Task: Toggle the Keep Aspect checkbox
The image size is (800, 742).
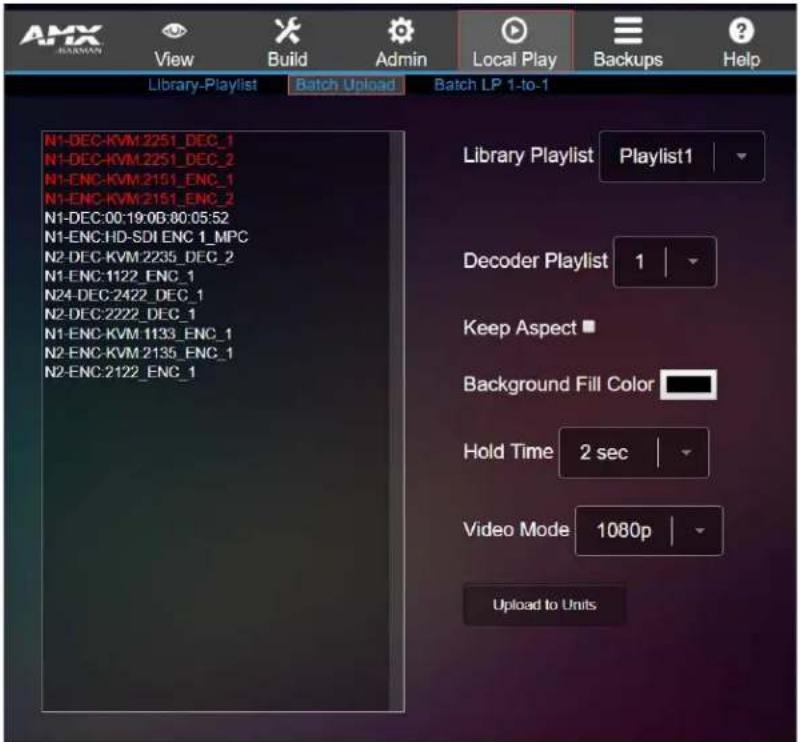Action: (589, 326)
